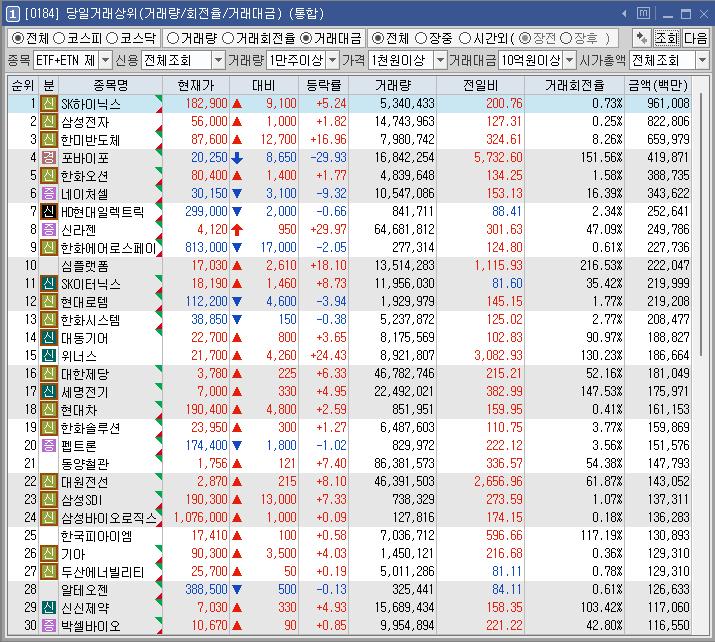Open the 시가총액 전체조회 dropdown

(702, 60)
